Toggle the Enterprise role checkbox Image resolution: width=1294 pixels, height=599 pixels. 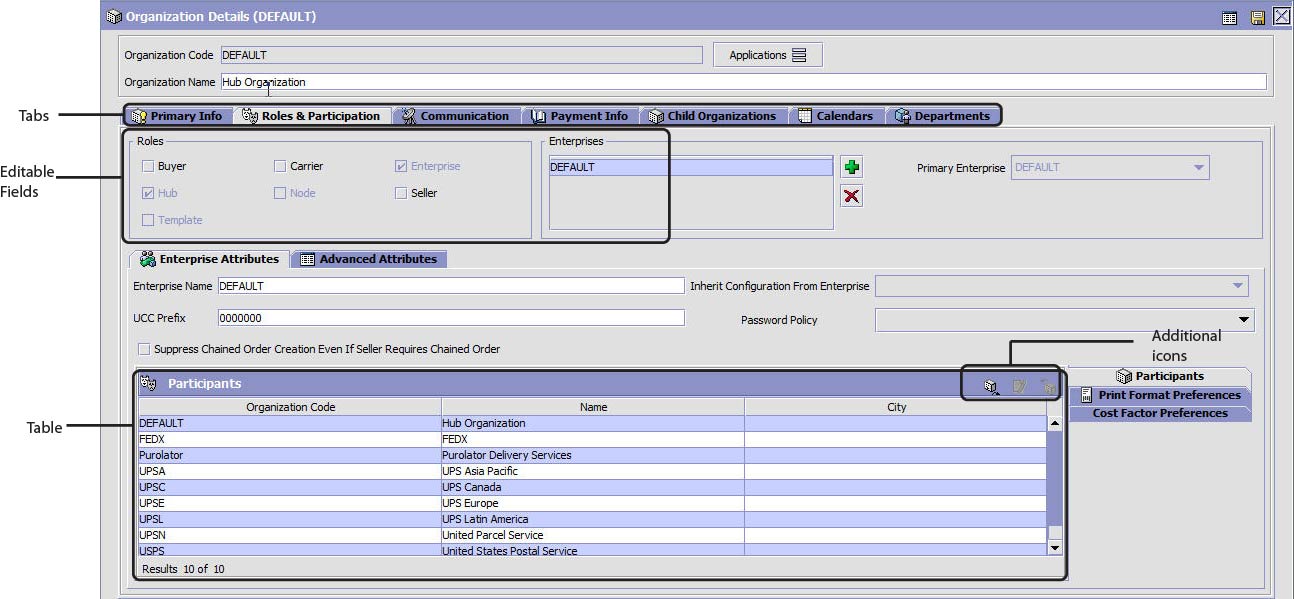(401, 166)
